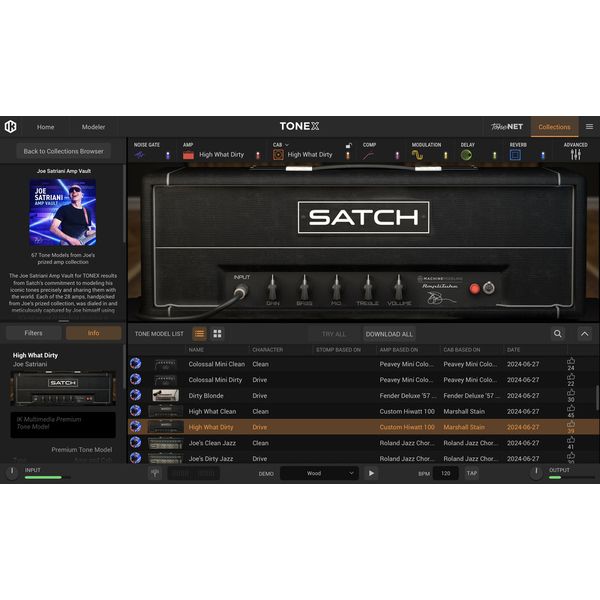The height and width of the screenshot is (600, 600).
Task: Click the Download All button
Action: pyautogui.click(x=389, y=334)
